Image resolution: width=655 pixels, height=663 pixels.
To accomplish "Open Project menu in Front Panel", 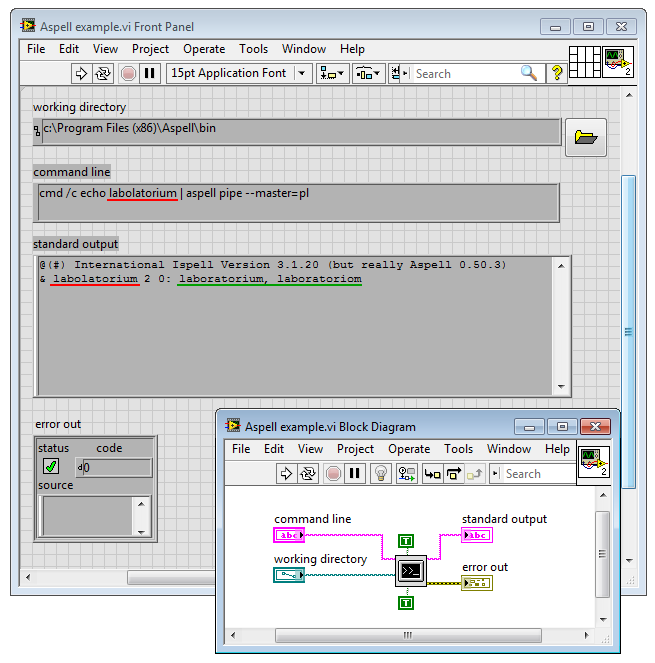I will tap(150, 49).
